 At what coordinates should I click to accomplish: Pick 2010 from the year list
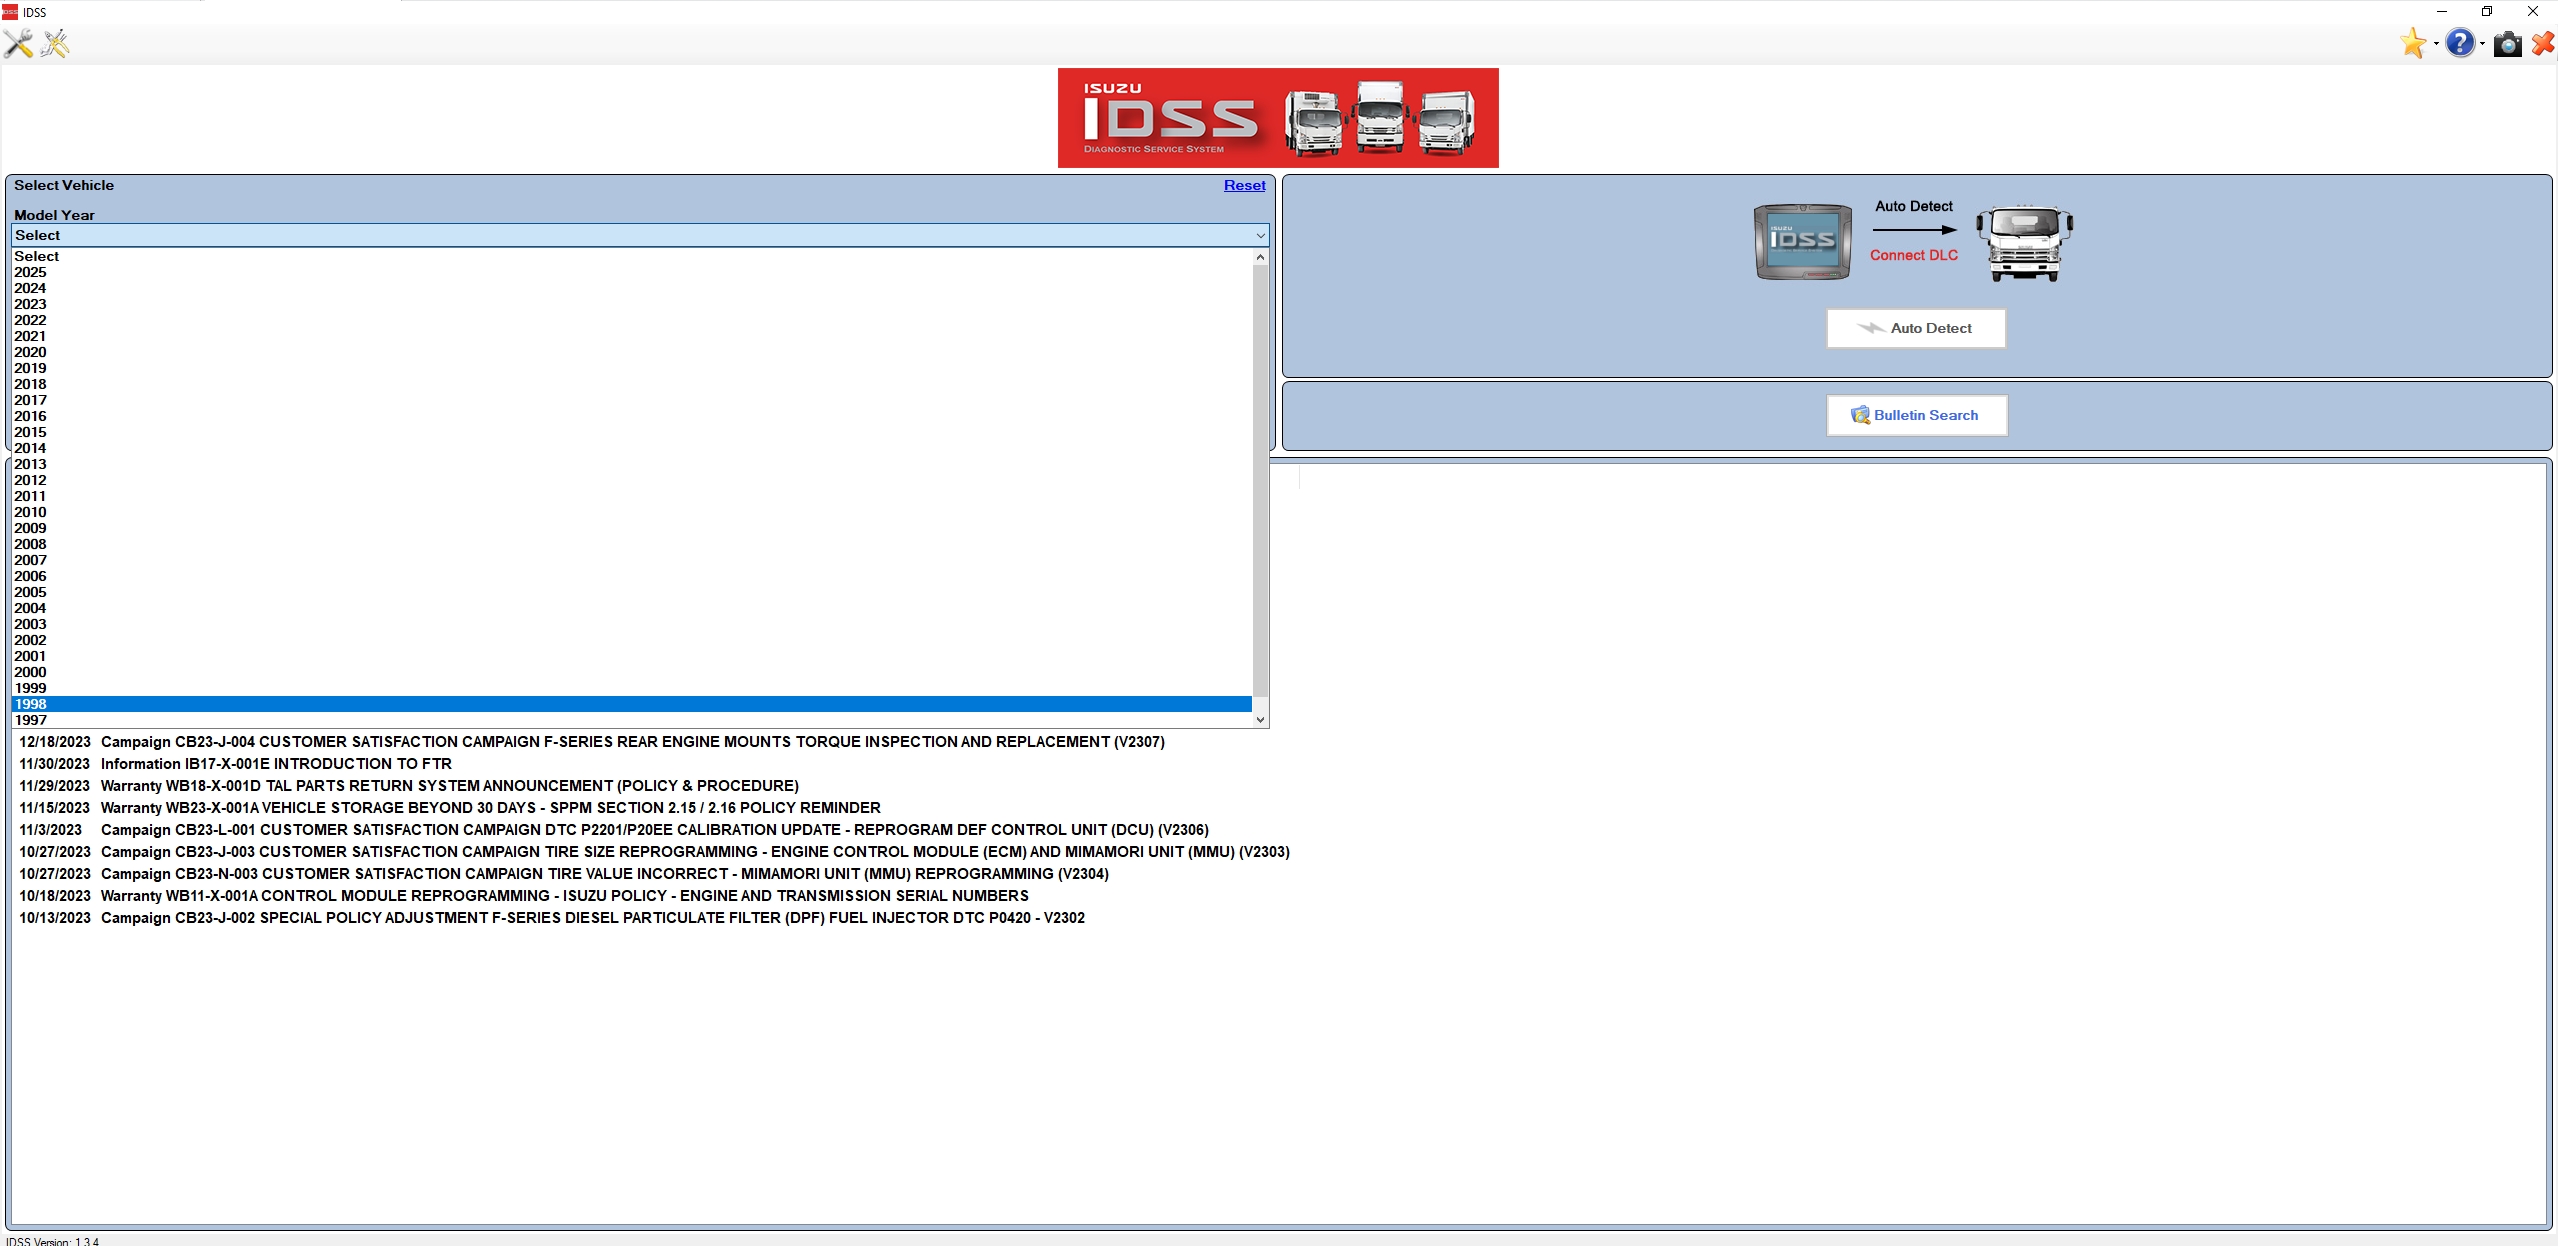[x=30, y=512]
